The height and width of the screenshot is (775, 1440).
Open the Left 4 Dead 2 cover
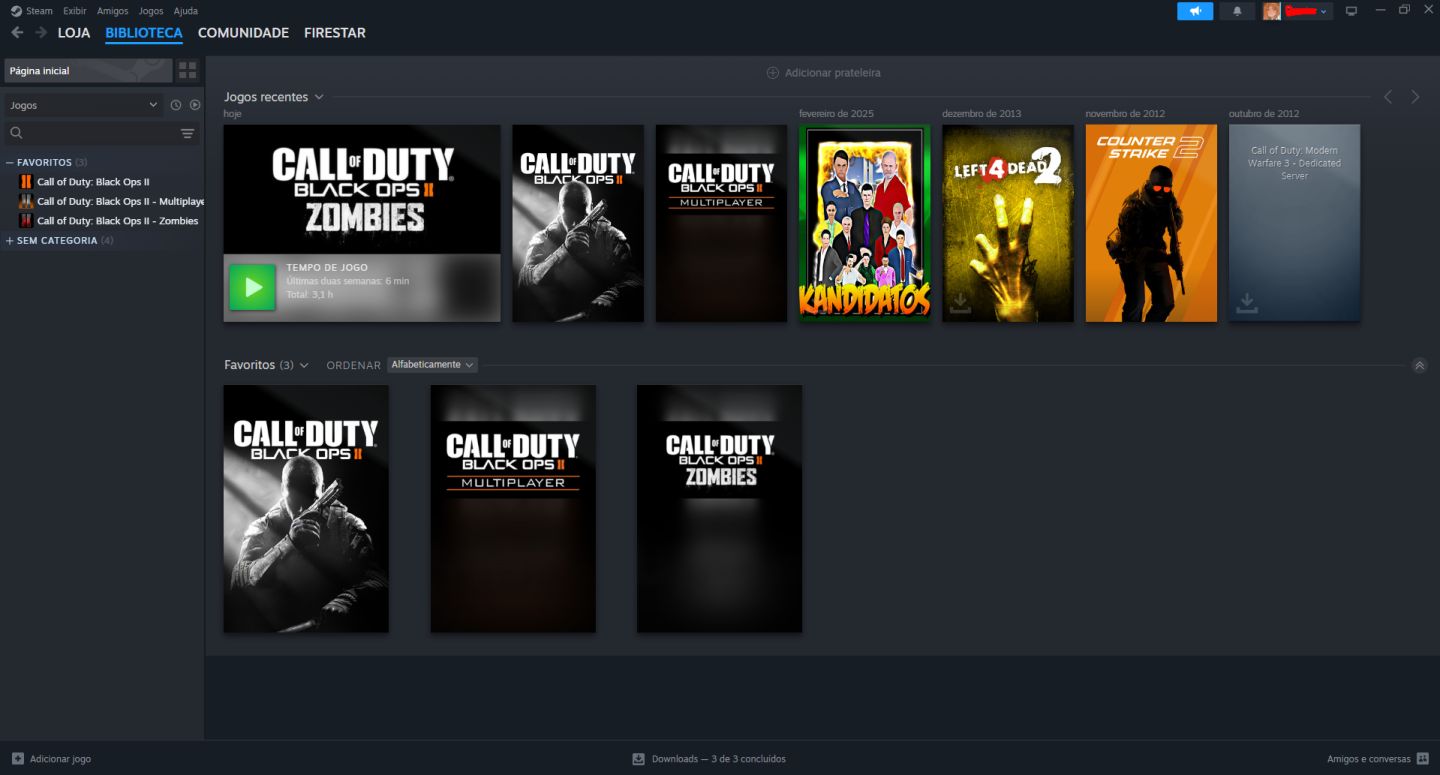pyautogui.click(x=1008, y=223)
